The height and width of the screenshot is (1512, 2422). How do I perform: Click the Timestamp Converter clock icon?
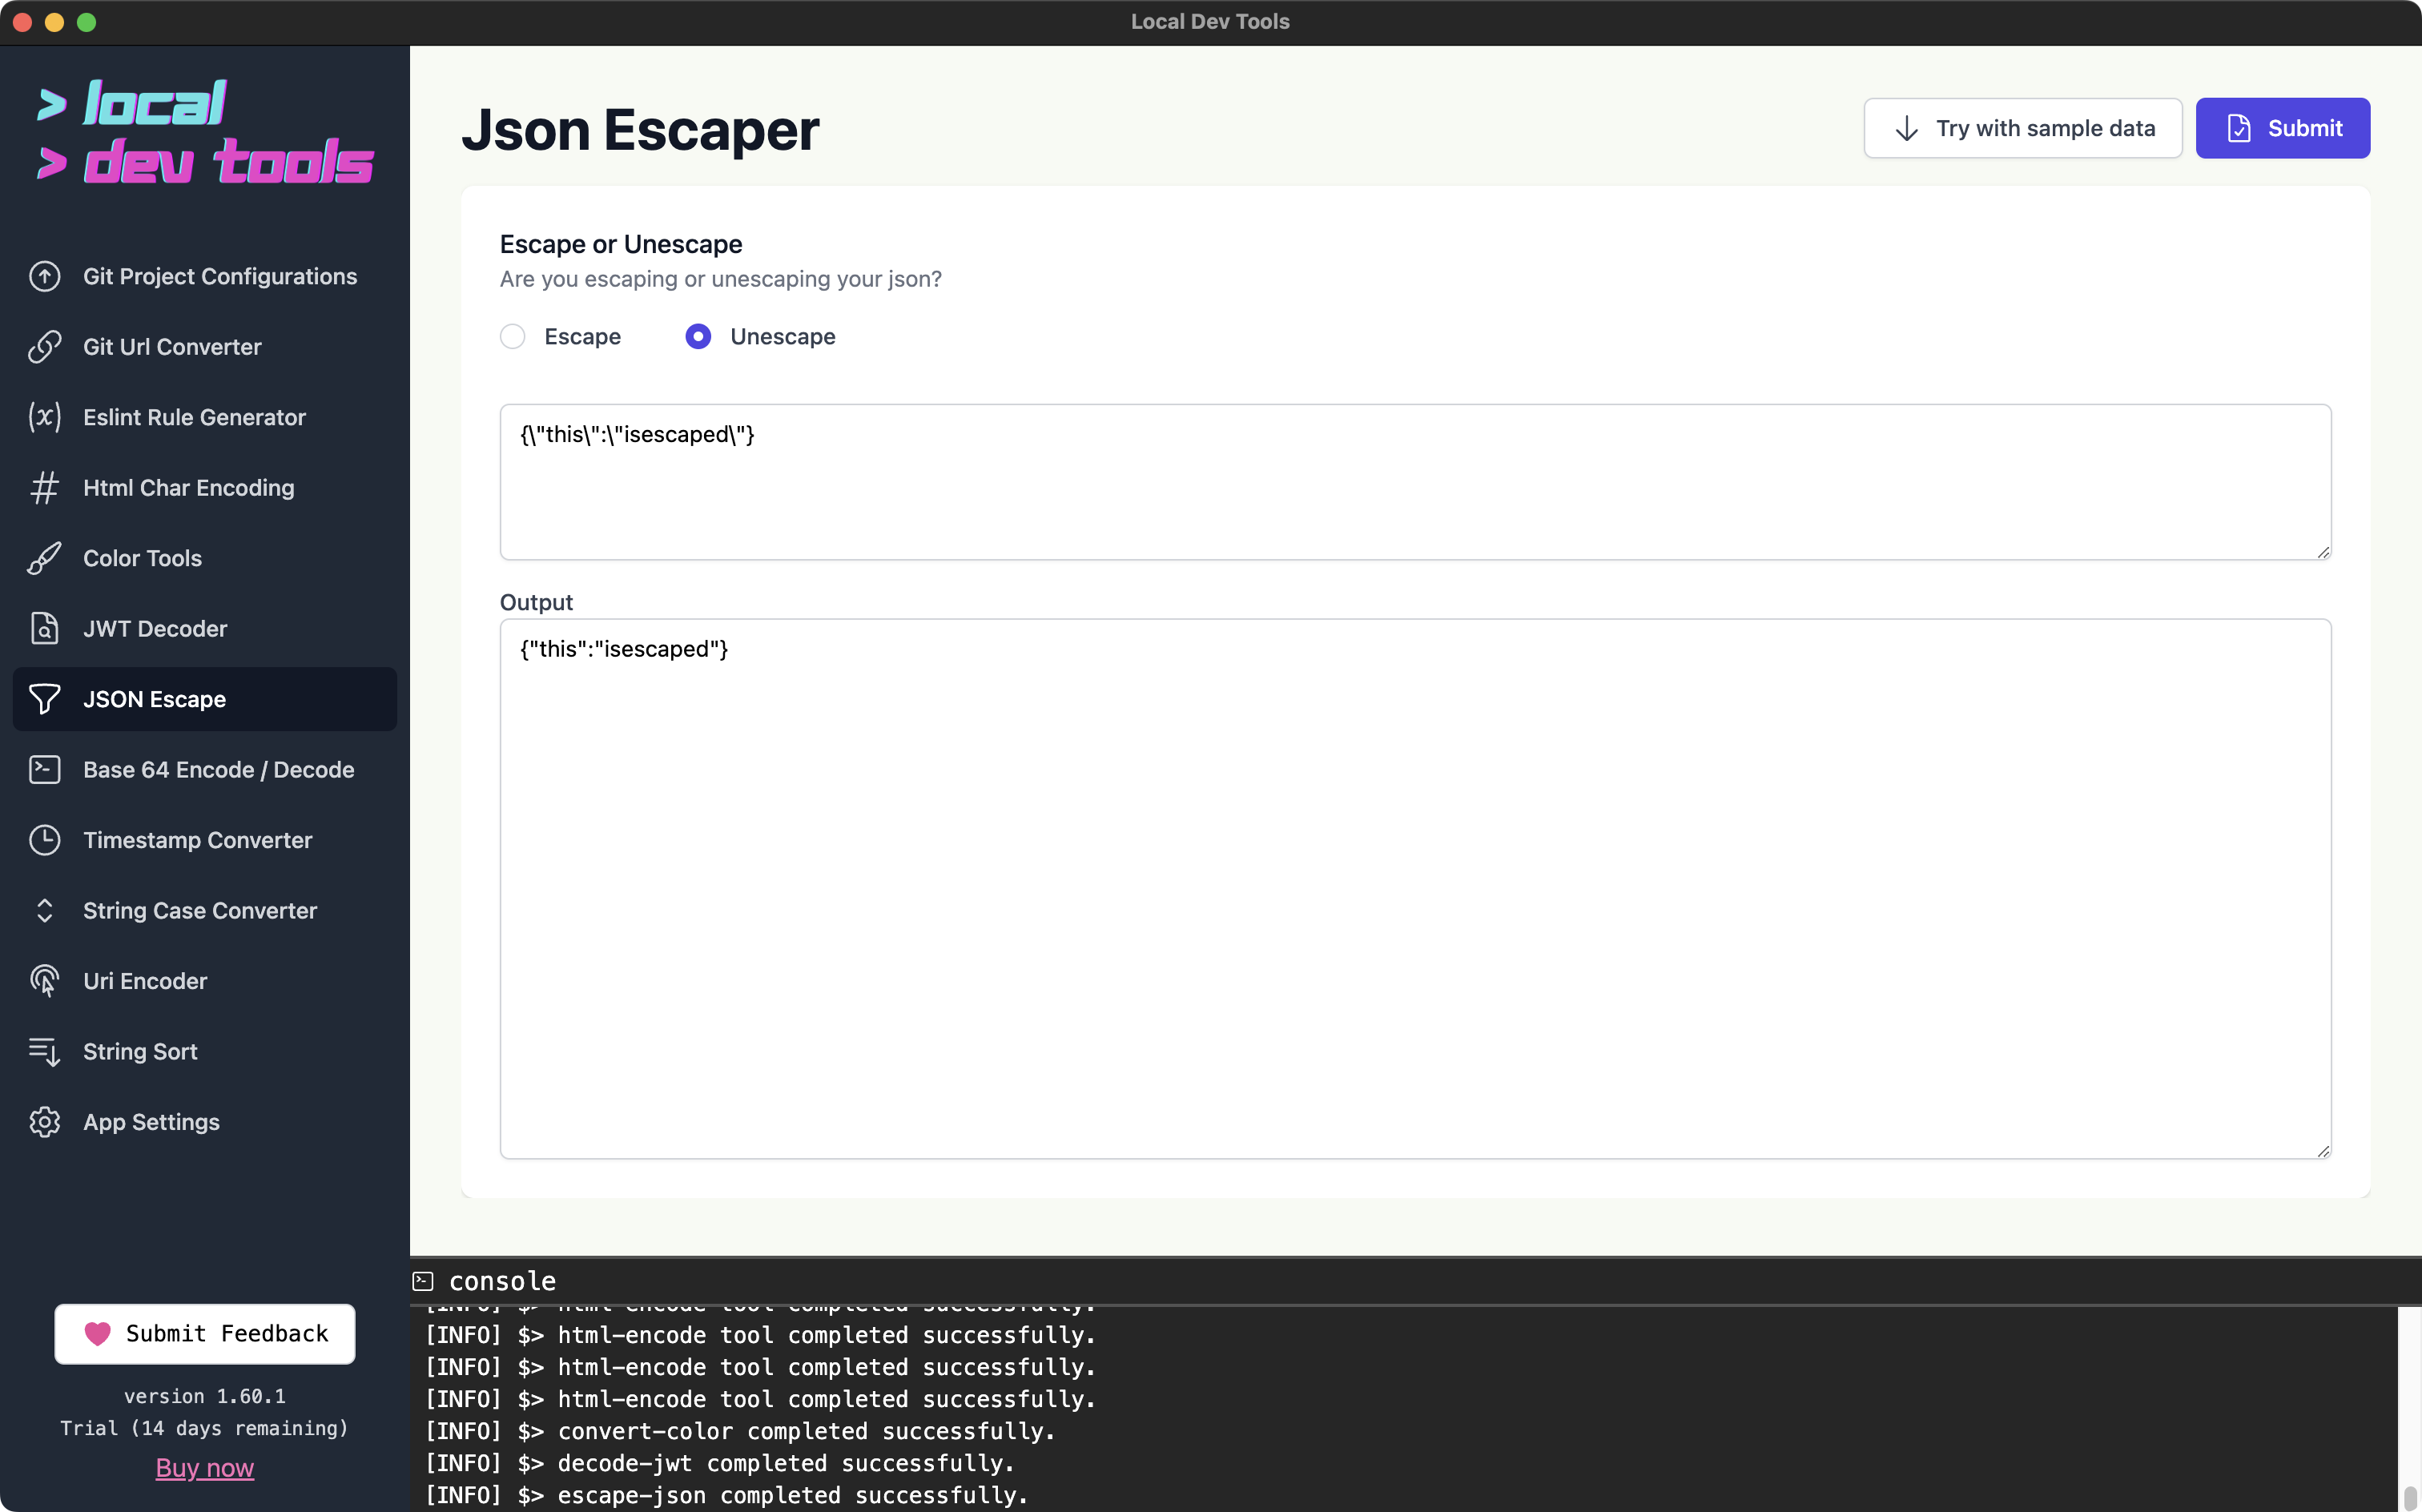(x=44, y=840)
